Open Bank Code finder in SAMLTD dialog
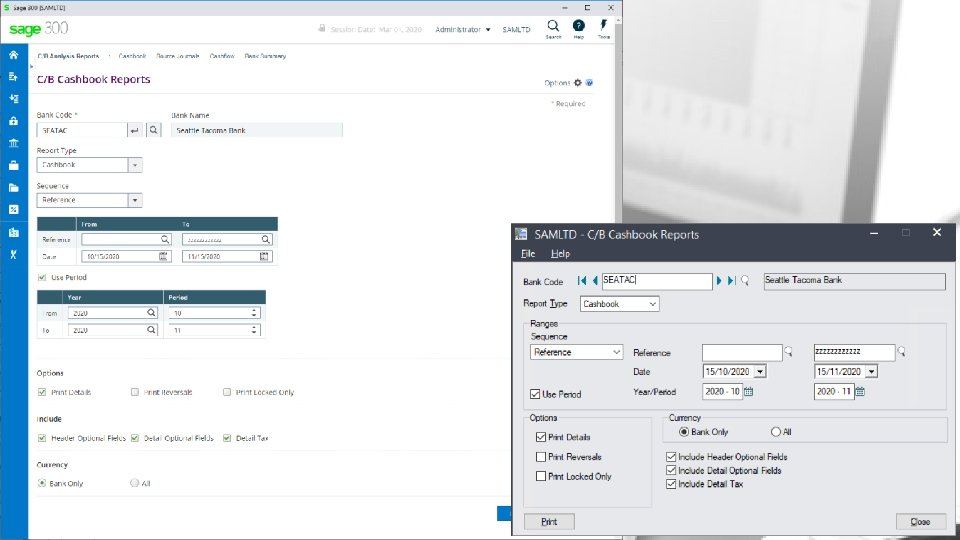Viewport: 960px width, 540px height. click(745, 280)
